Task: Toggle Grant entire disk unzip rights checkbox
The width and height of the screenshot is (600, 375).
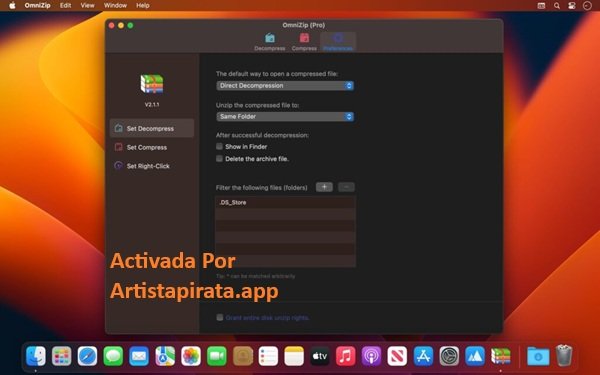Action: pyautogui.click(x=220, y=317)
